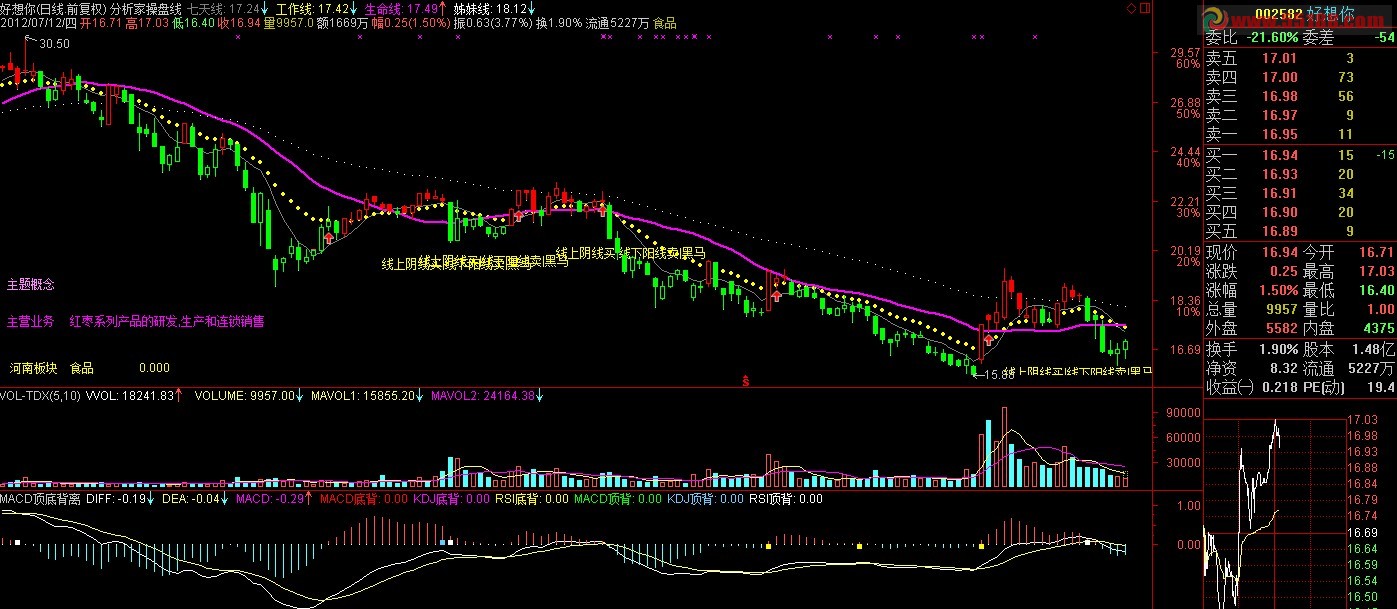The width and height of the screenshot is (1397, 609).
Task: Click the chart title 好想你(日线.前复权)
Action: 53,8
